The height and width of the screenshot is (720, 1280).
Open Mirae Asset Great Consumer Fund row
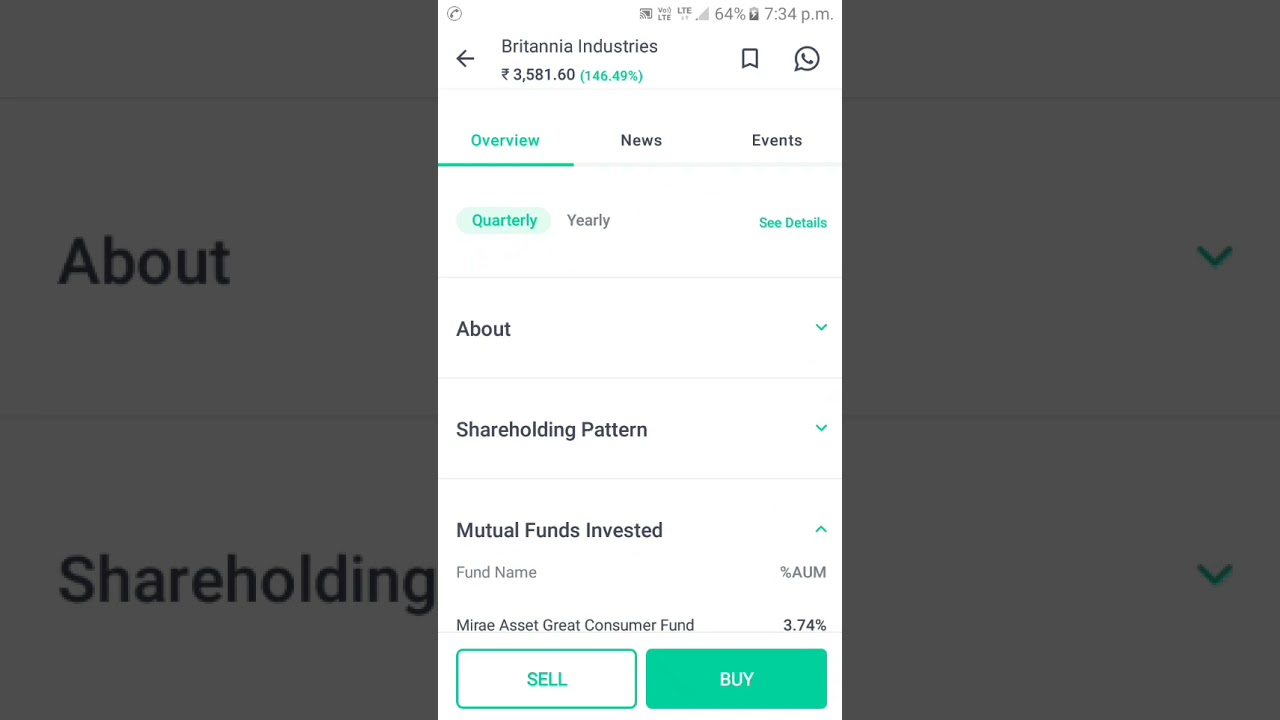click(641, 625)
